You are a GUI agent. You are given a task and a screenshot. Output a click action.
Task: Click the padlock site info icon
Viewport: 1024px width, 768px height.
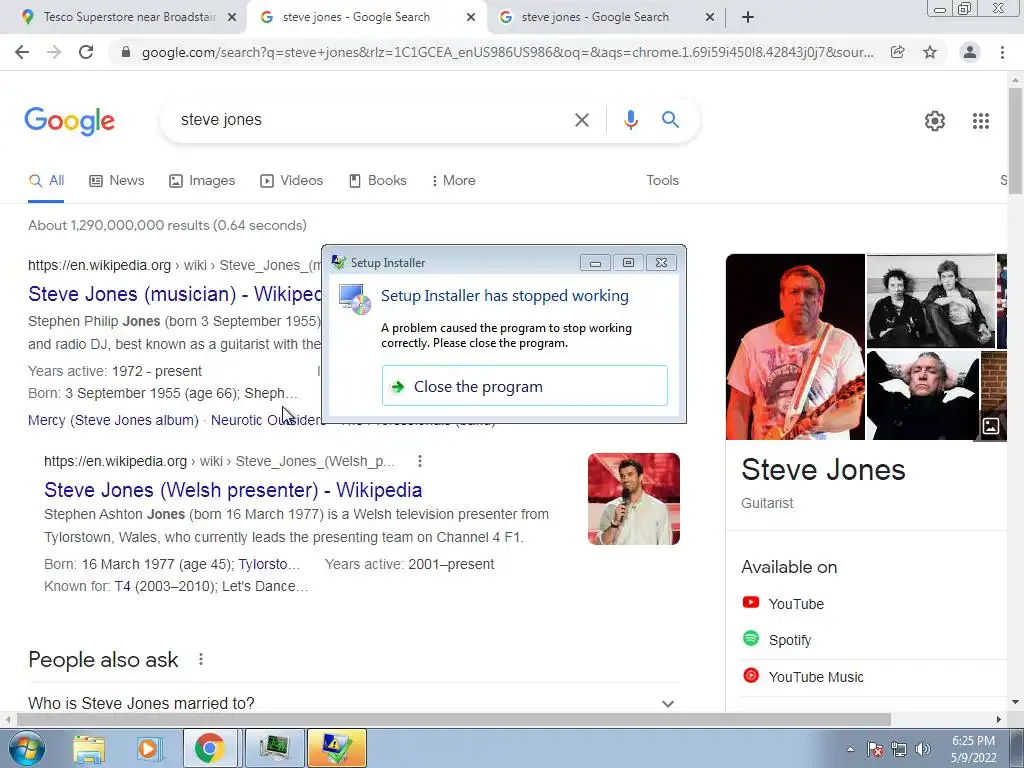[126, 52]
